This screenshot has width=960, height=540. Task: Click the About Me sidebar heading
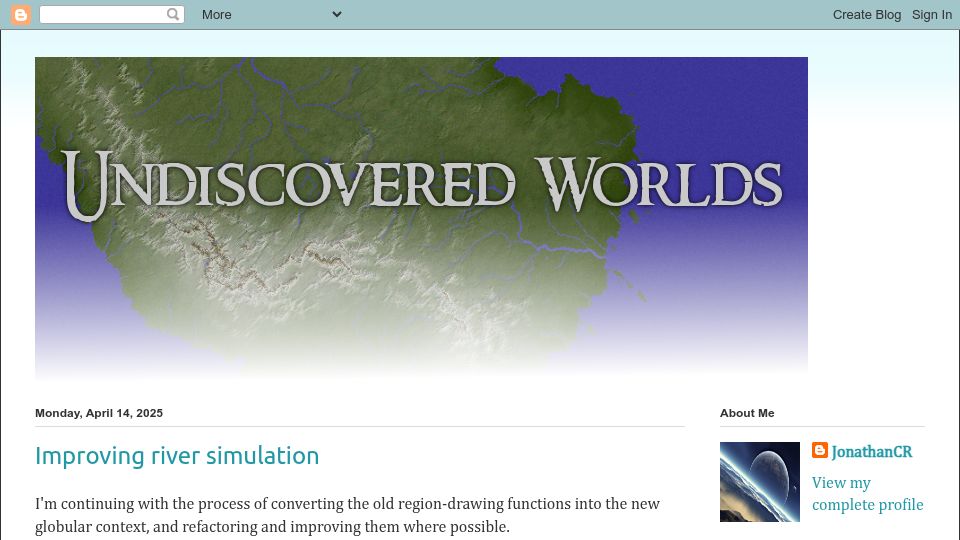click(747, 413)
